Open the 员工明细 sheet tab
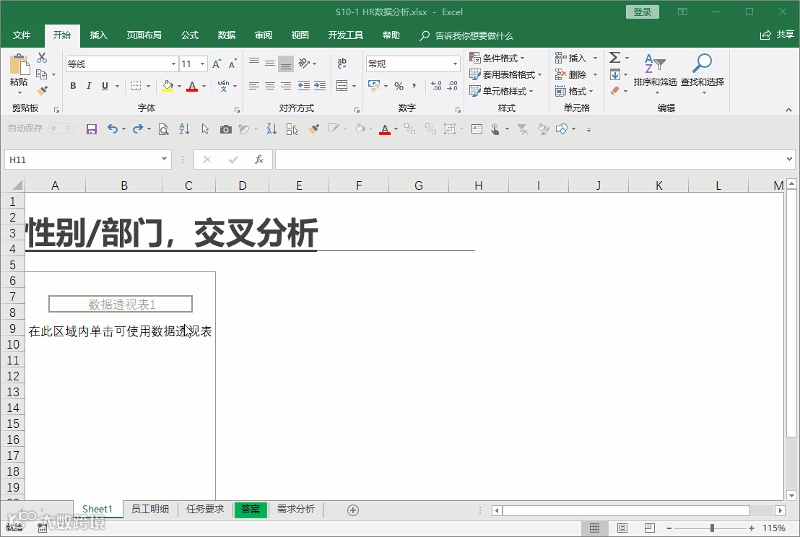Viewport: 800px width, 537px height. (x=150, y=508)
